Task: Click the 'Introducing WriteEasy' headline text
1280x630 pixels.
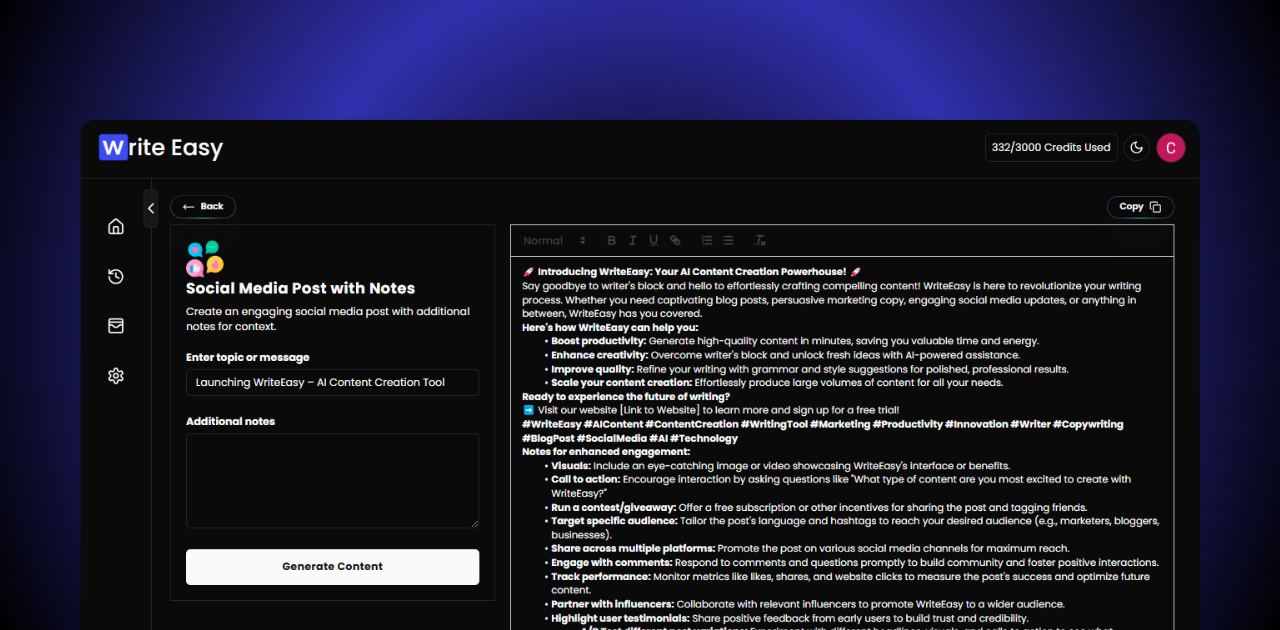Action: tap(692, 271)
